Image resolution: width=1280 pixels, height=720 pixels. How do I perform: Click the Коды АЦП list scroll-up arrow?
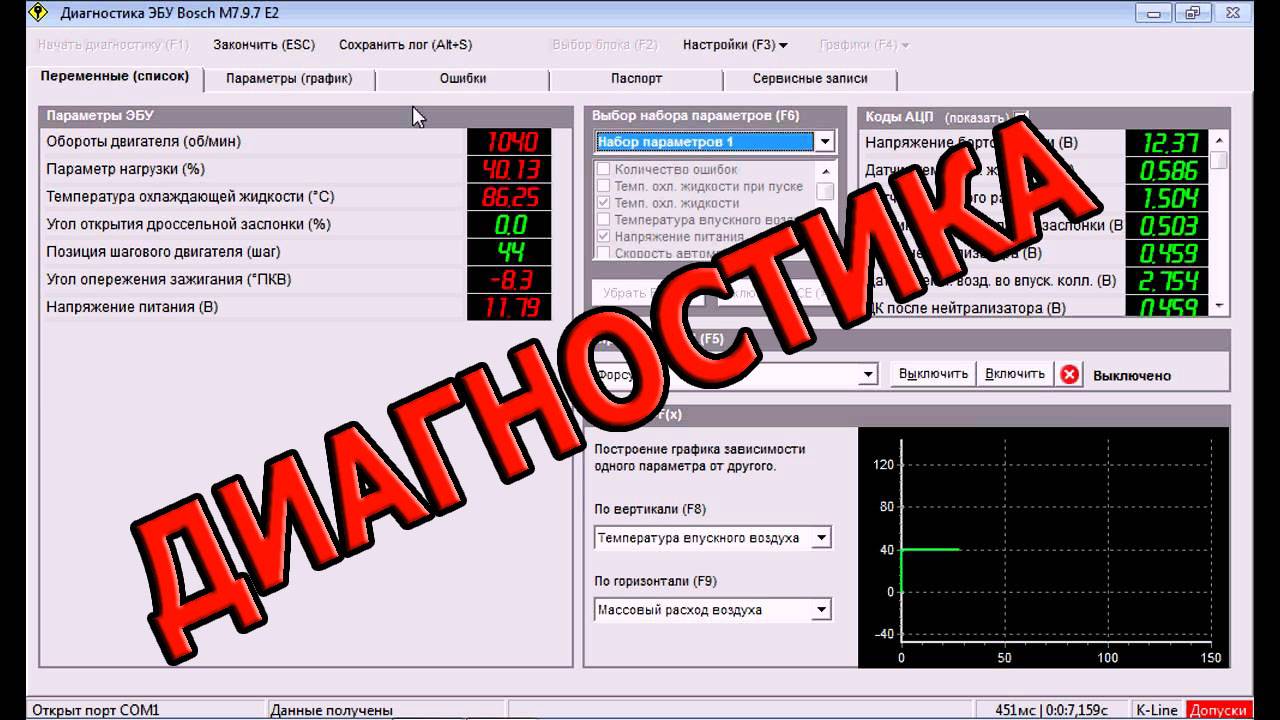pos(1218,141)
